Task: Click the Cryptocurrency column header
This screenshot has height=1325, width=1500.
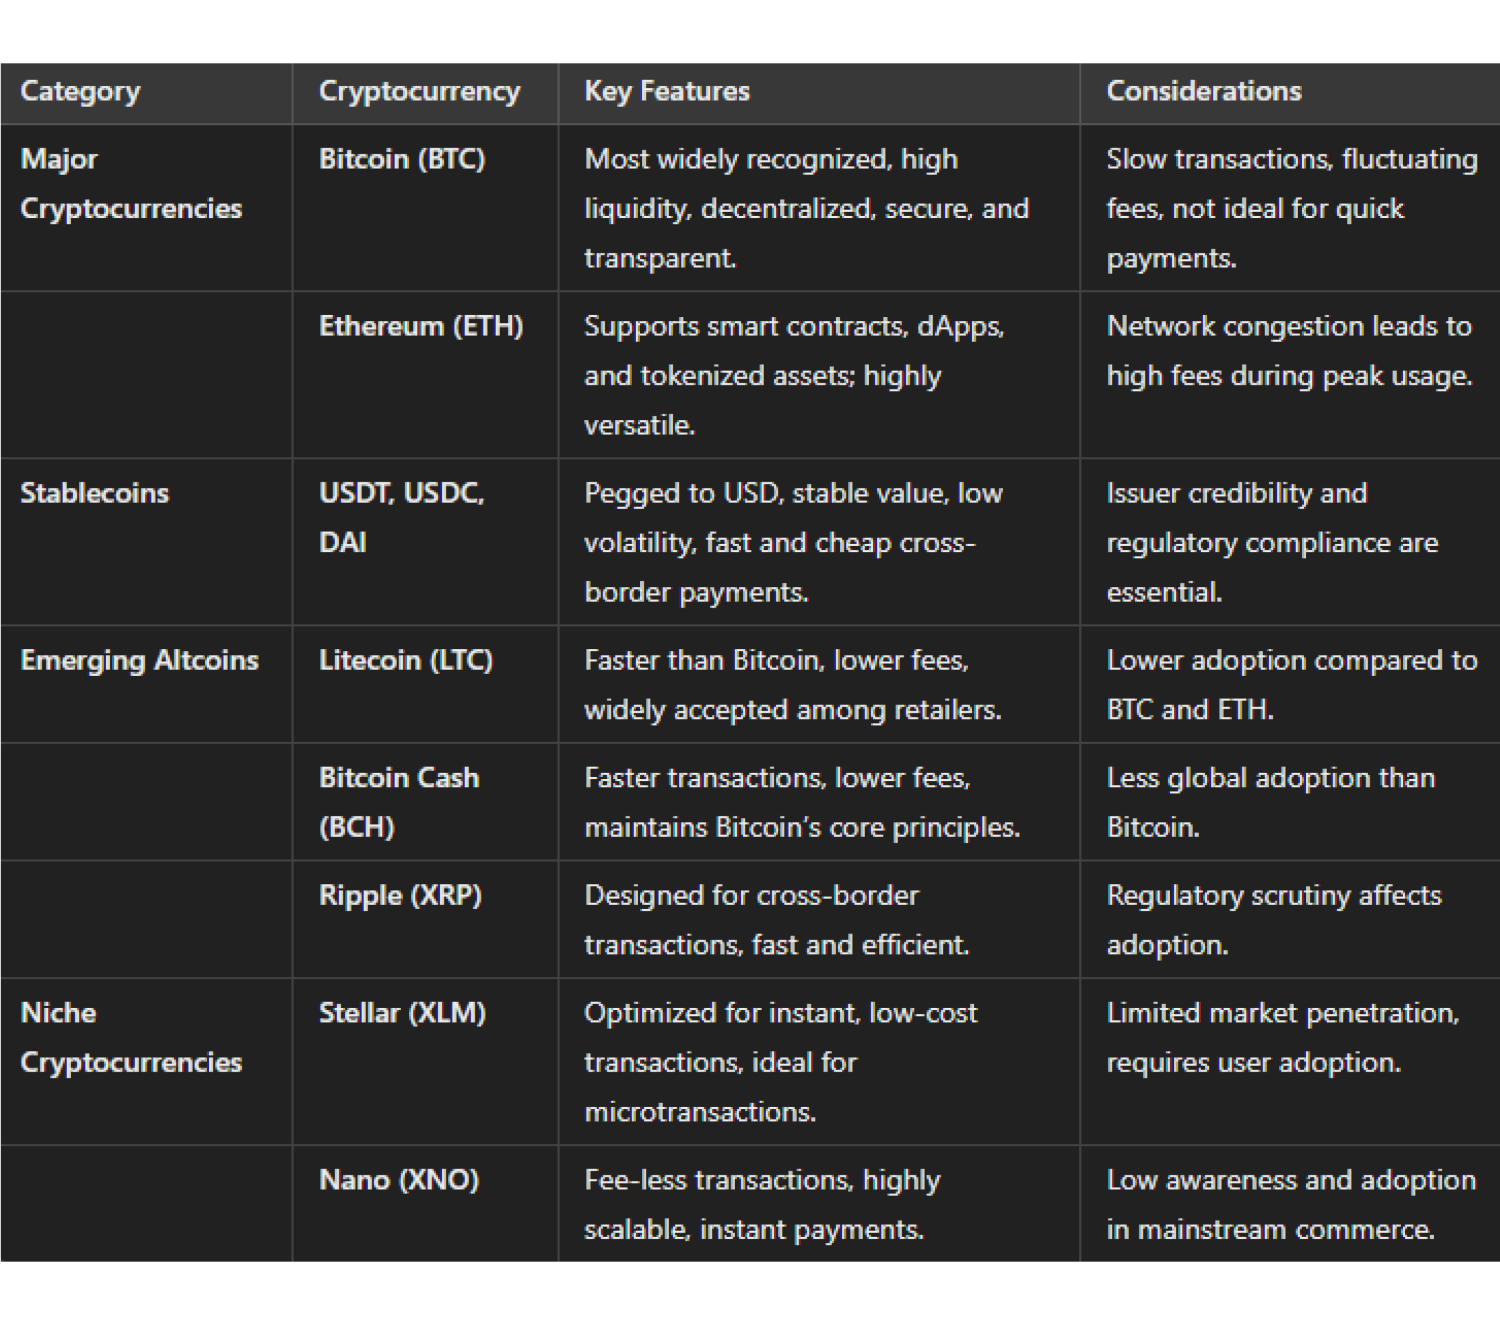Action: 419,92
